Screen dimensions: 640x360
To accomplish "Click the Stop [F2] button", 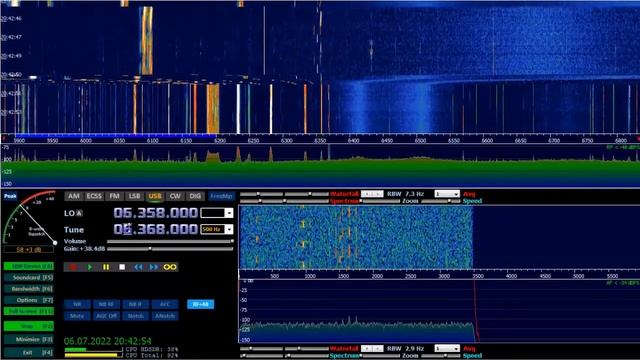I will (x=29, y=326).
